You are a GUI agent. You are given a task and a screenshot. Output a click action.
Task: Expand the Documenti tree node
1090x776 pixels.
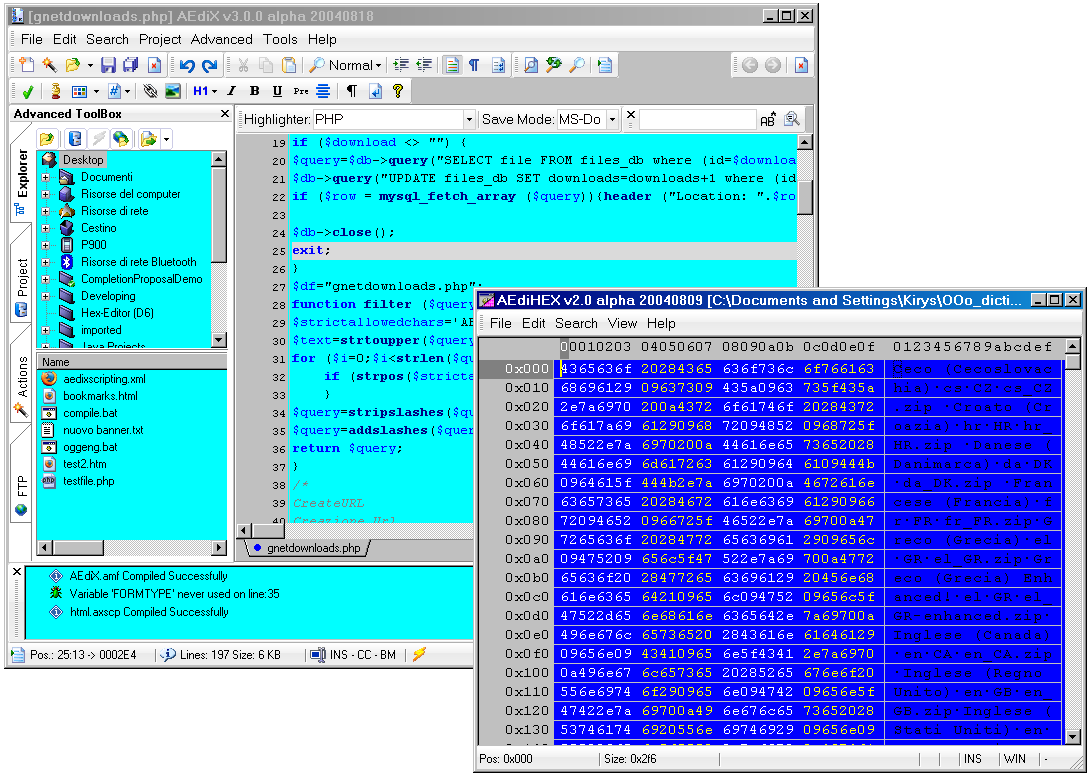[45, 177]
